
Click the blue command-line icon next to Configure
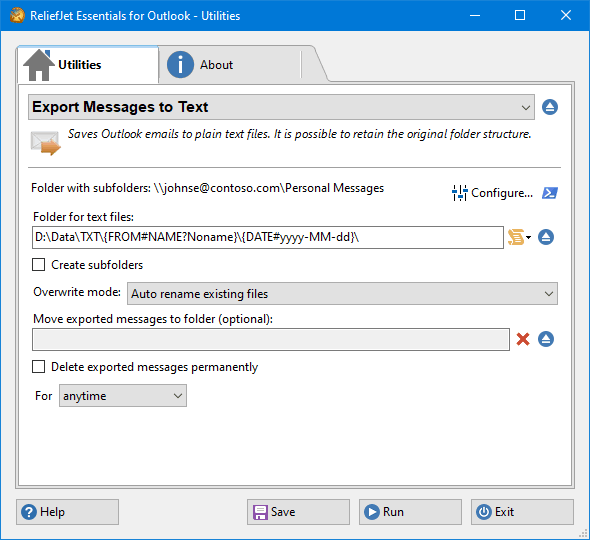pyautogui.click(x=550, y=193)
